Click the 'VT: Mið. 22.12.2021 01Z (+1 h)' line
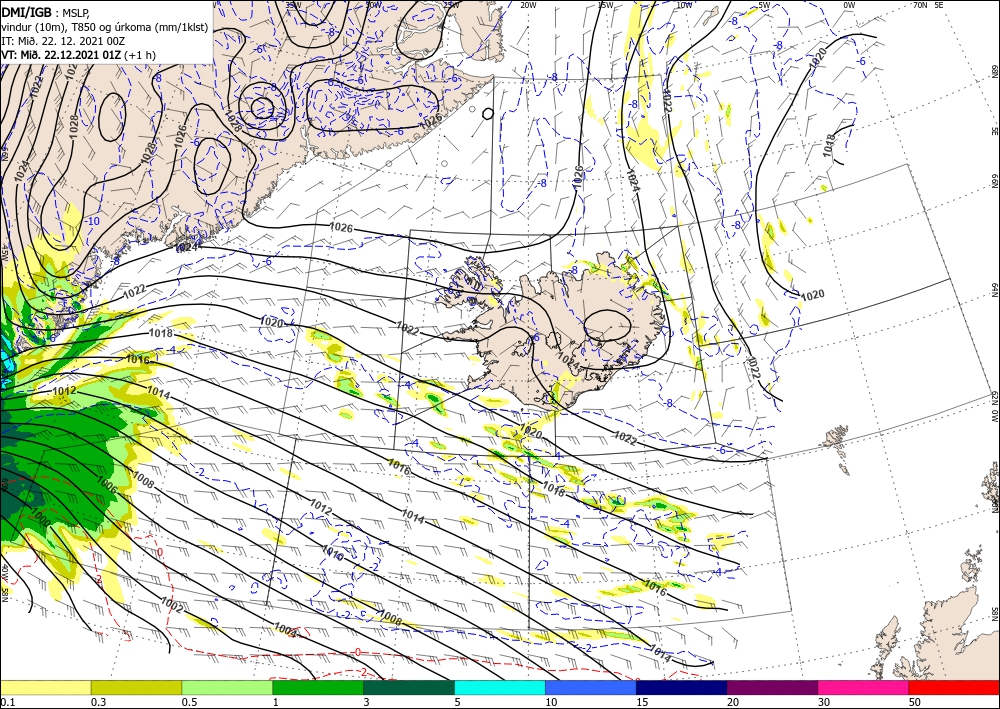 pos(78,55)
